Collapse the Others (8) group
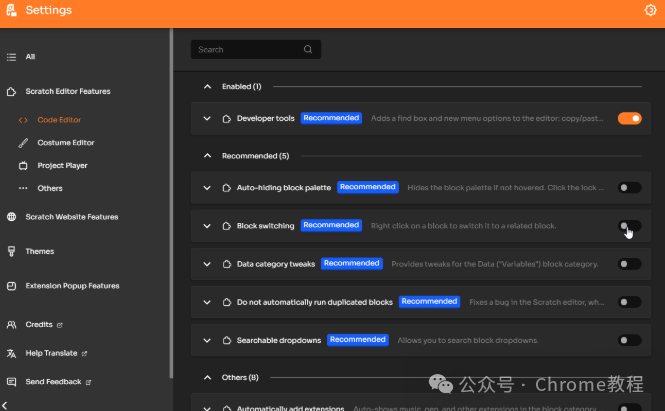This screenshot has height=411, width=665. pyautogui.click(x=207, y=377)
